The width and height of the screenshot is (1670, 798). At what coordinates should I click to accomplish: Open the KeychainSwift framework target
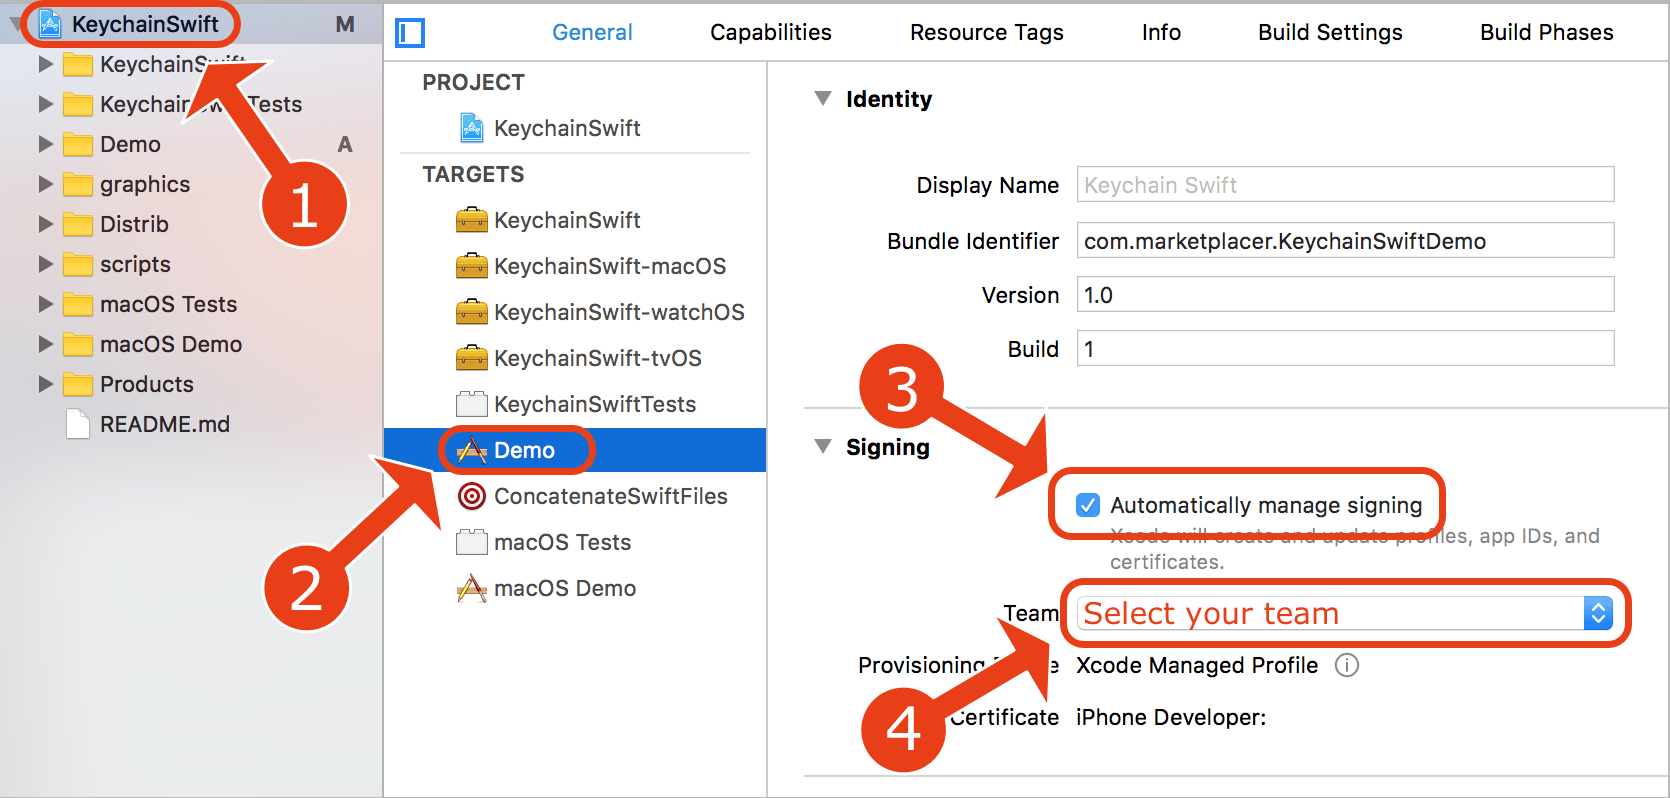[x=567, y=219]
